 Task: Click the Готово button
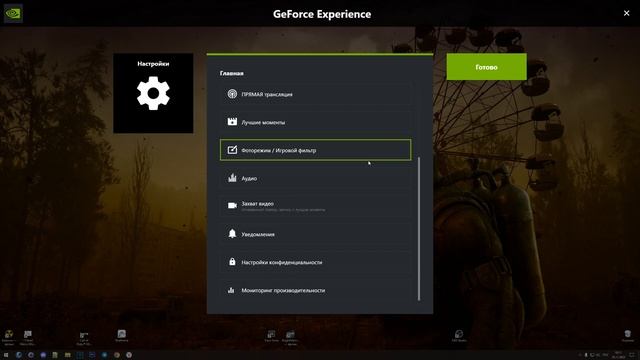[x=487, y=67]
